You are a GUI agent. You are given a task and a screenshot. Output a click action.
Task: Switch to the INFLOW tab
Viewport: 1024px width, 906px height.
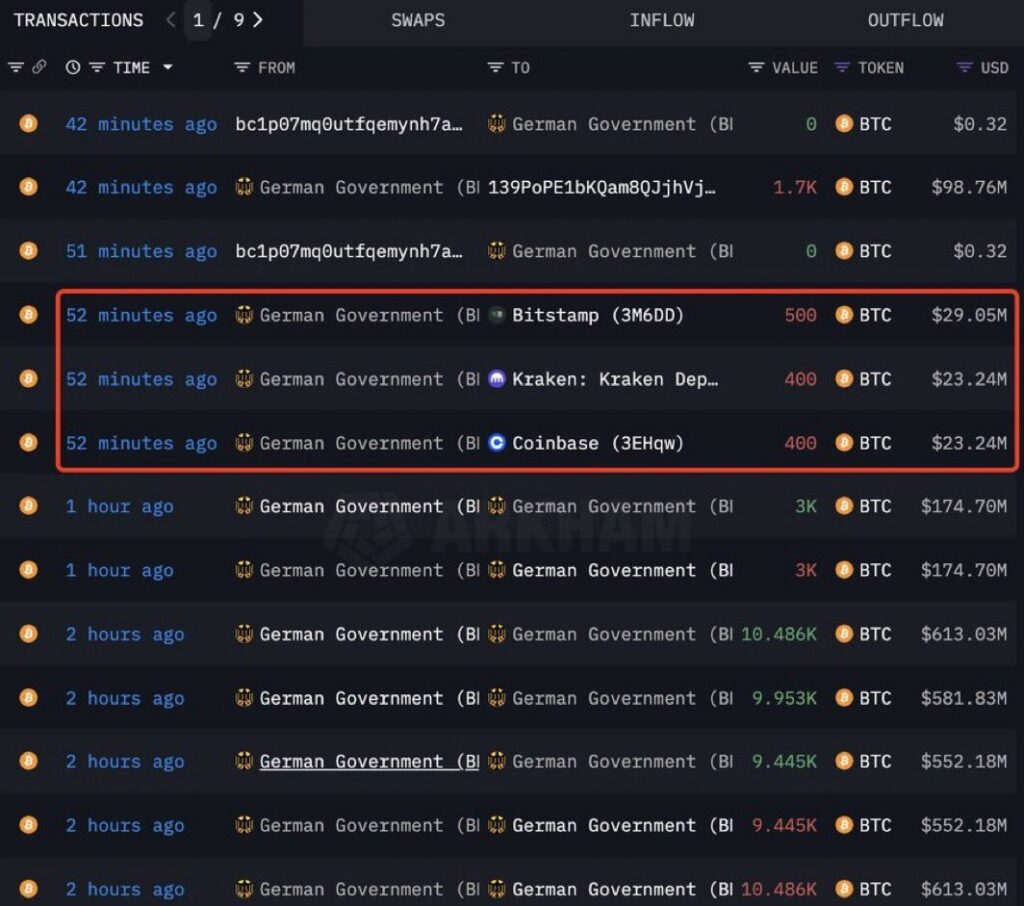coord(662,20)
